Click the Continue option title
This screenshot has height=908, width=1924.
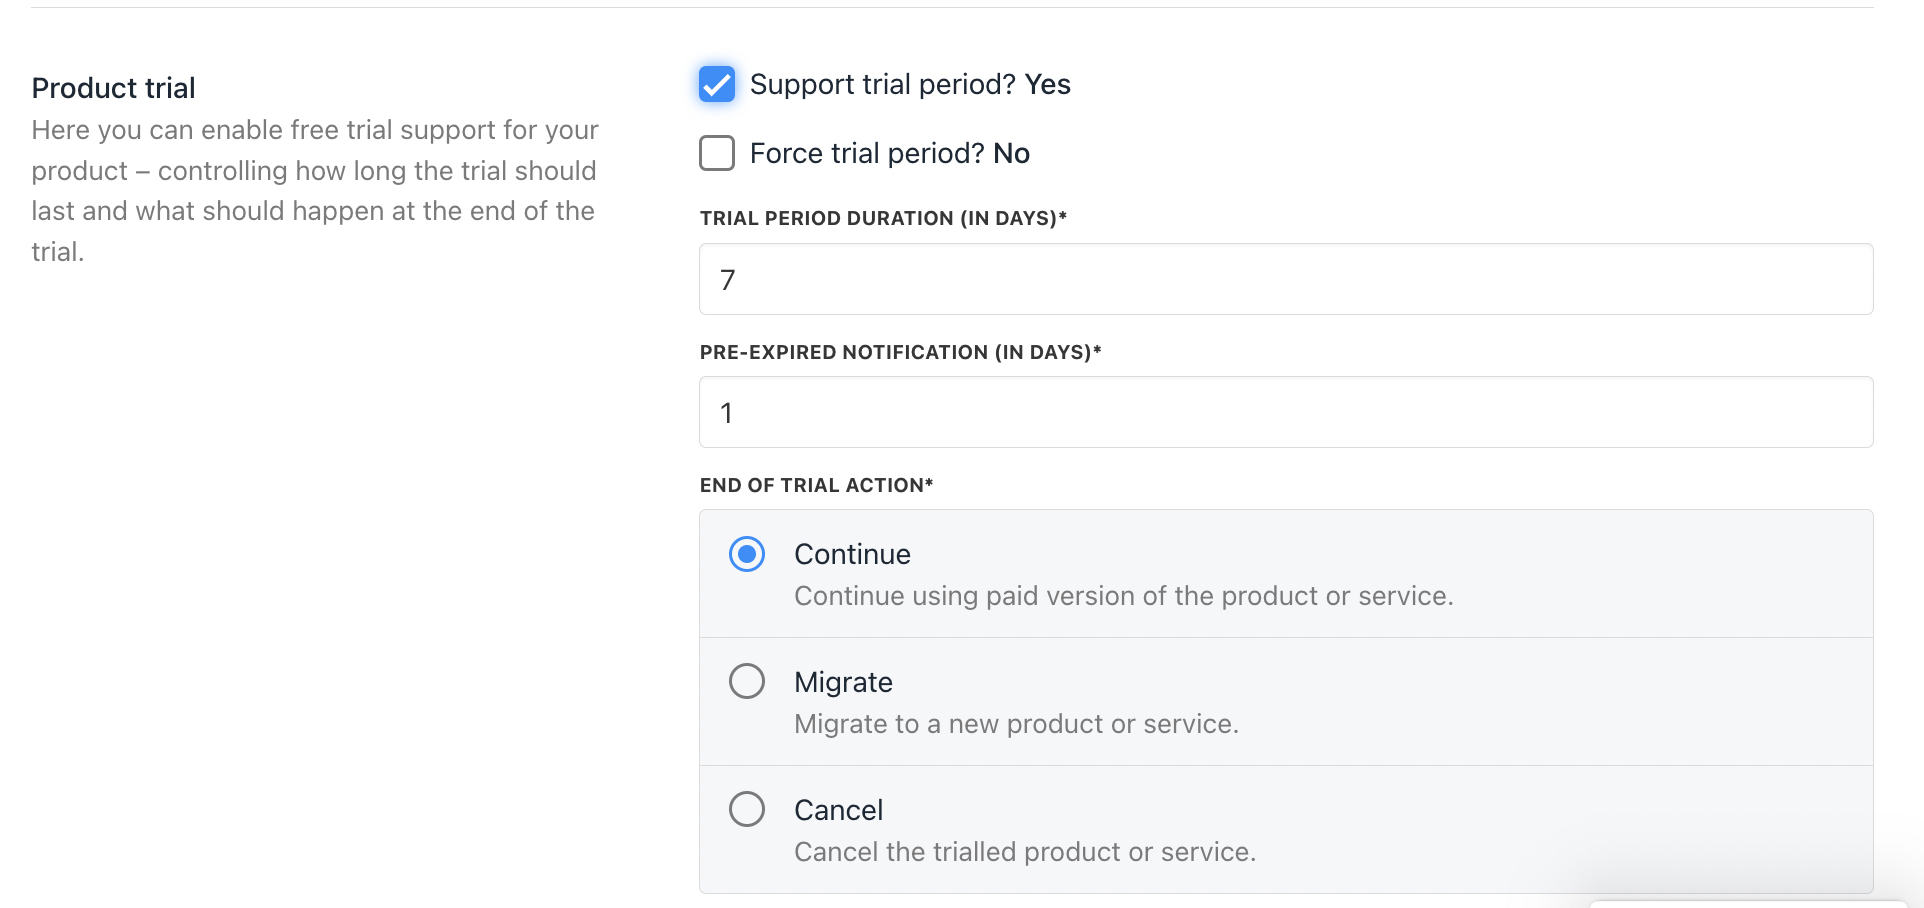point(852,554)
